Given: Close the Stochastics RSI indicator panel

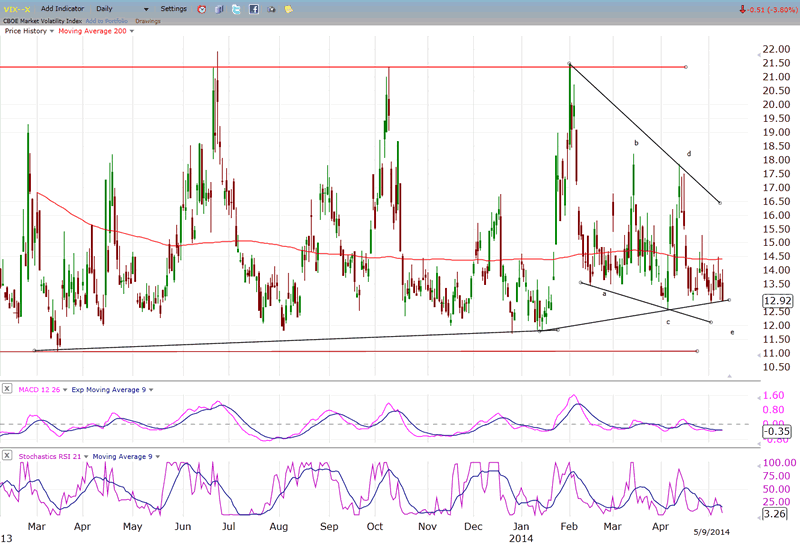Looking at the screenshot, I should (x=7, y=456).
